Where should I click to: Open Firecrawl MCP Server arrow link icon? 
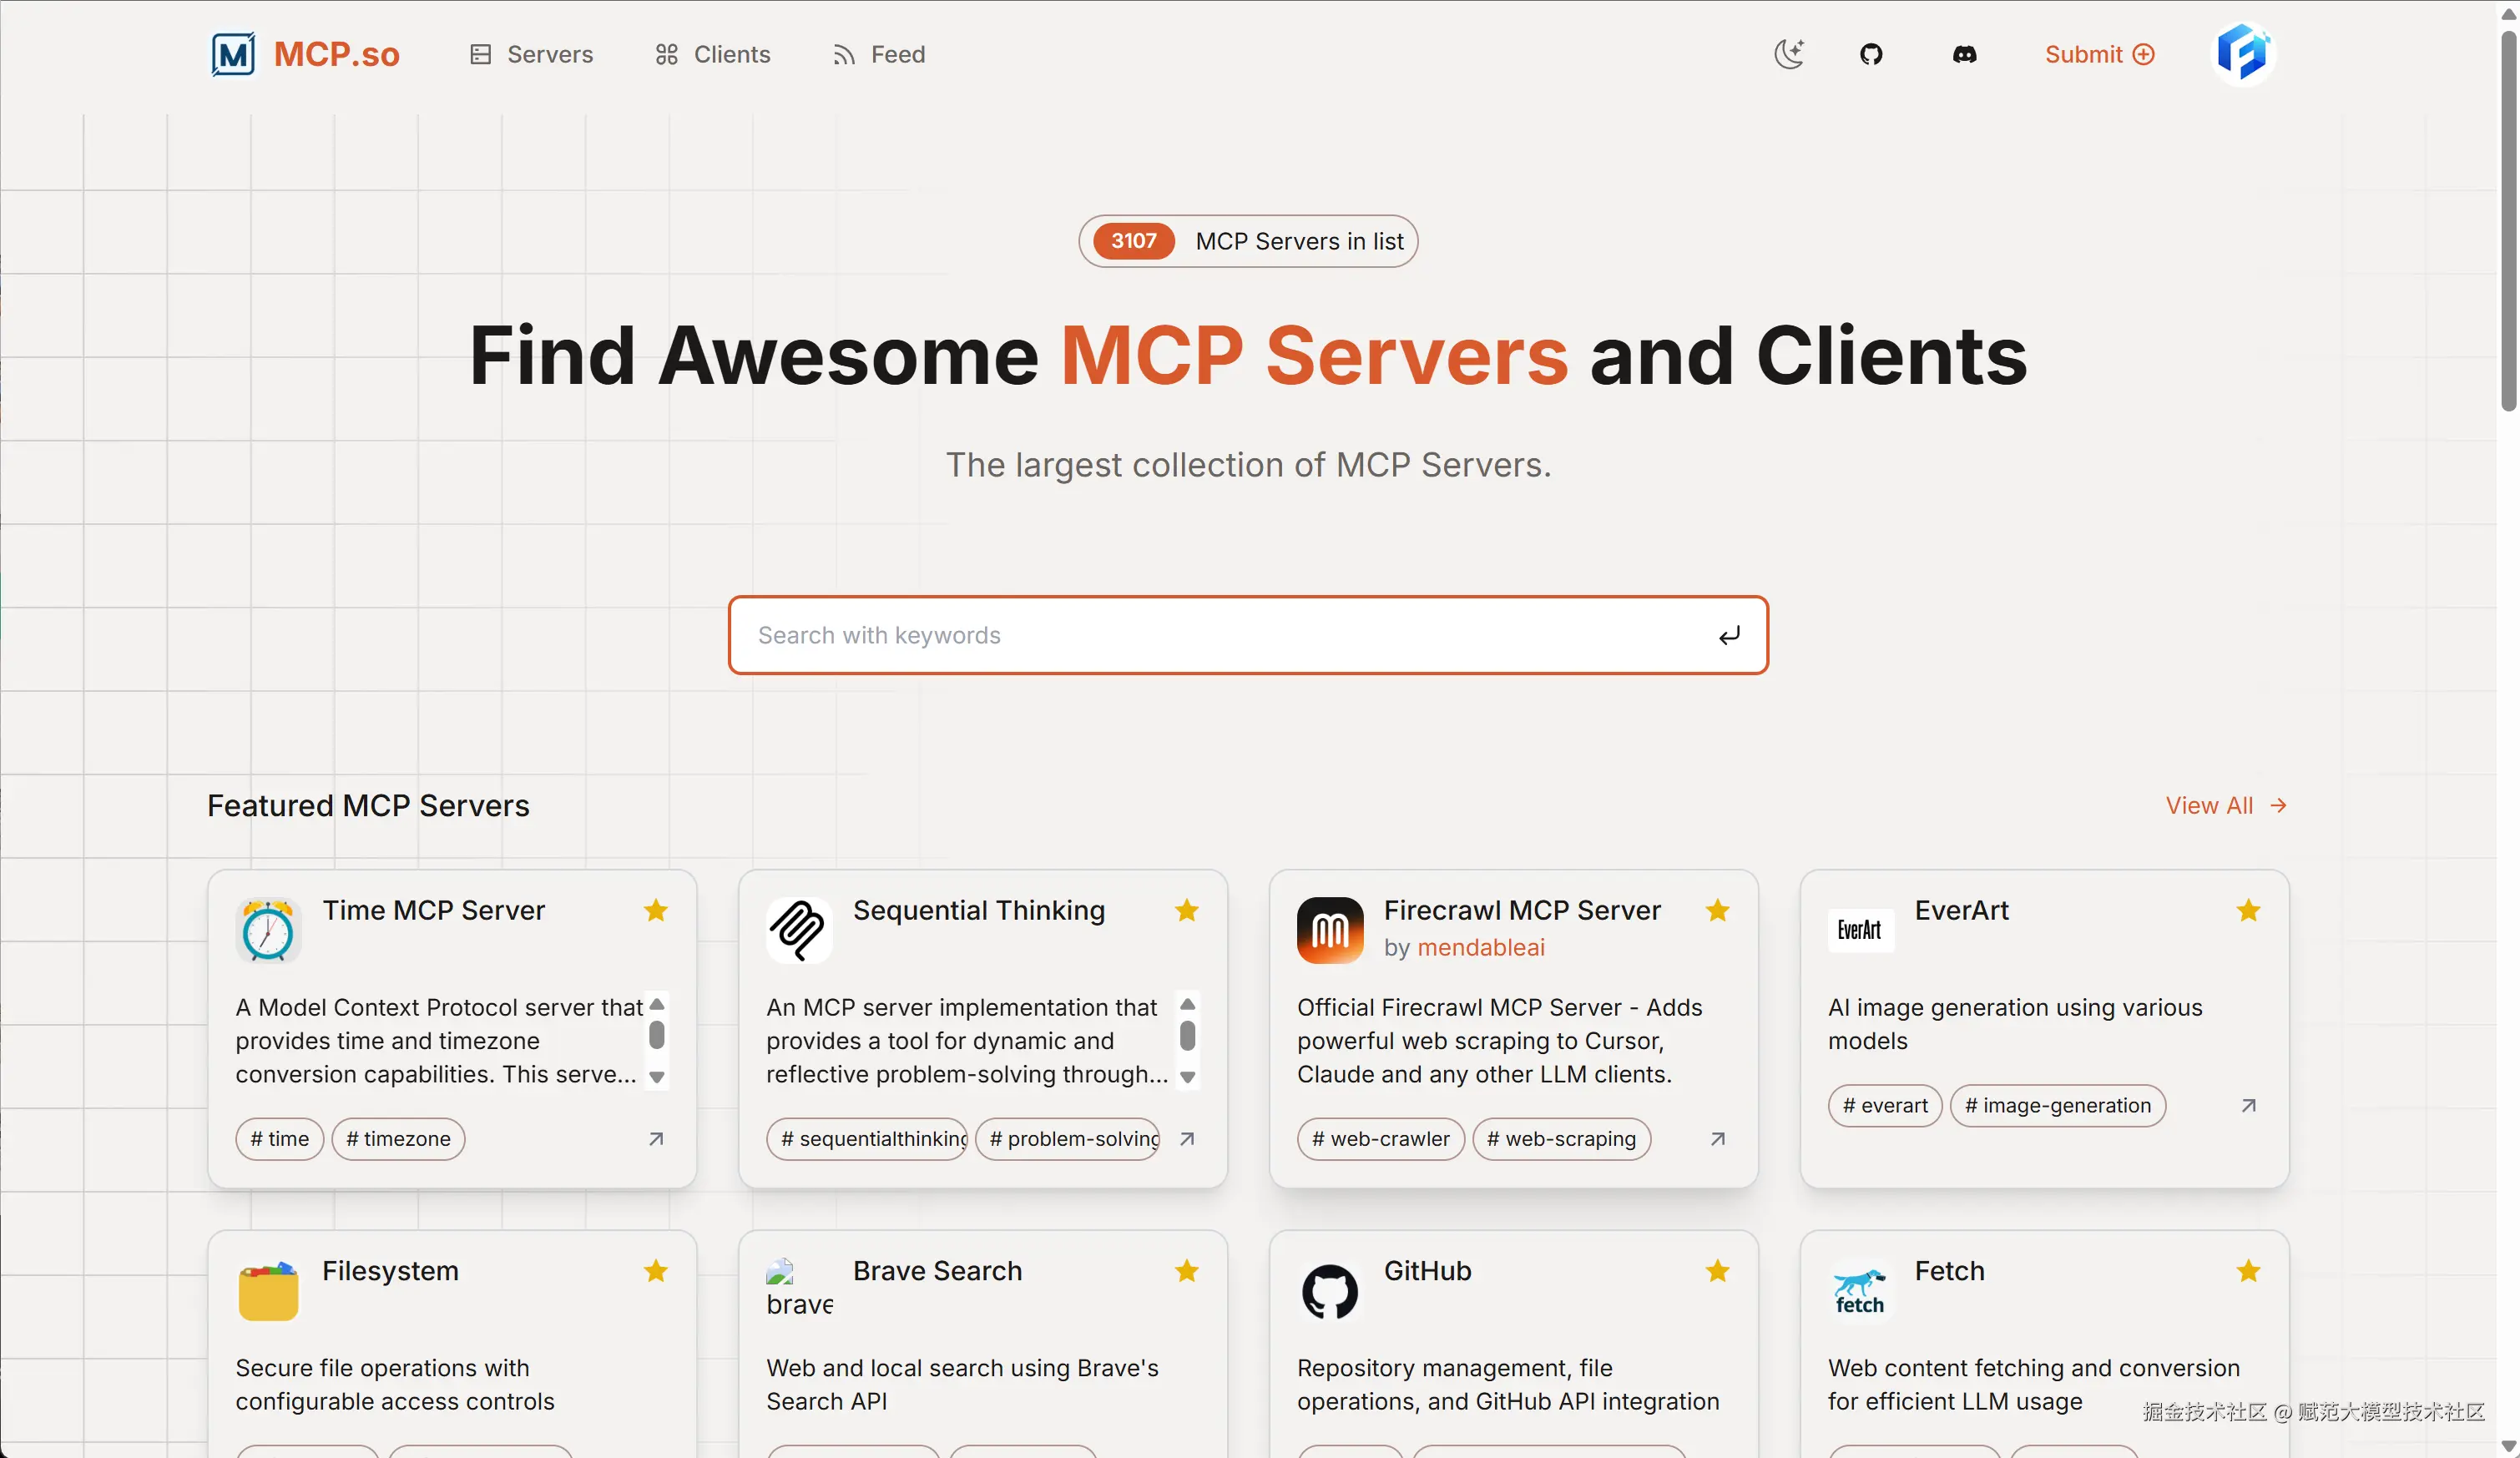click(1718, 1139)
